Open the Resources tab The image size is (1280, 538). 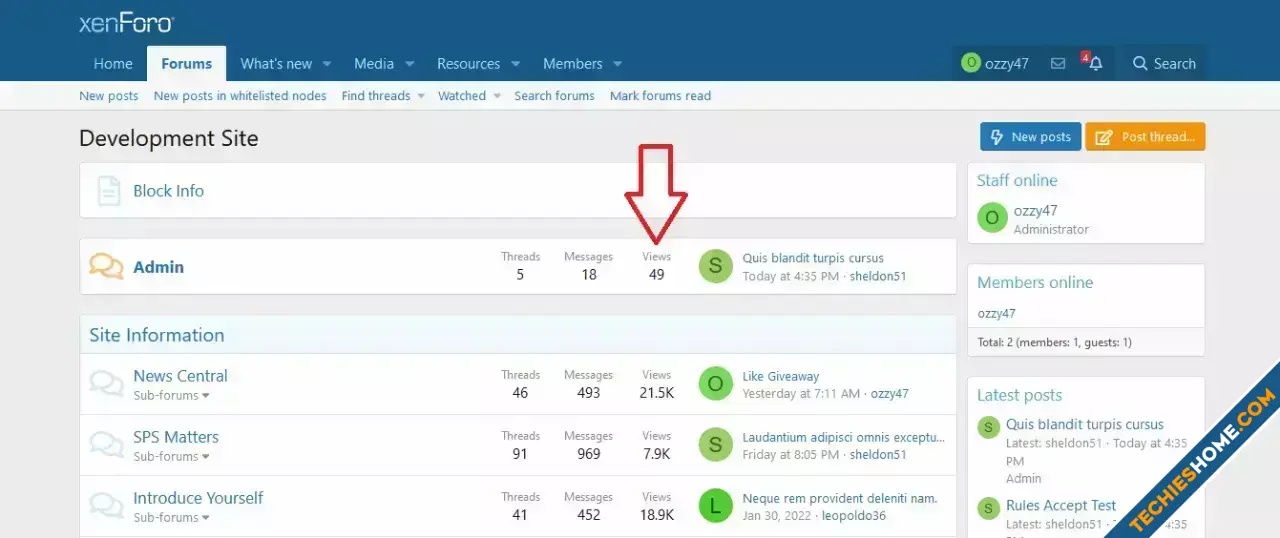[468, 63]
